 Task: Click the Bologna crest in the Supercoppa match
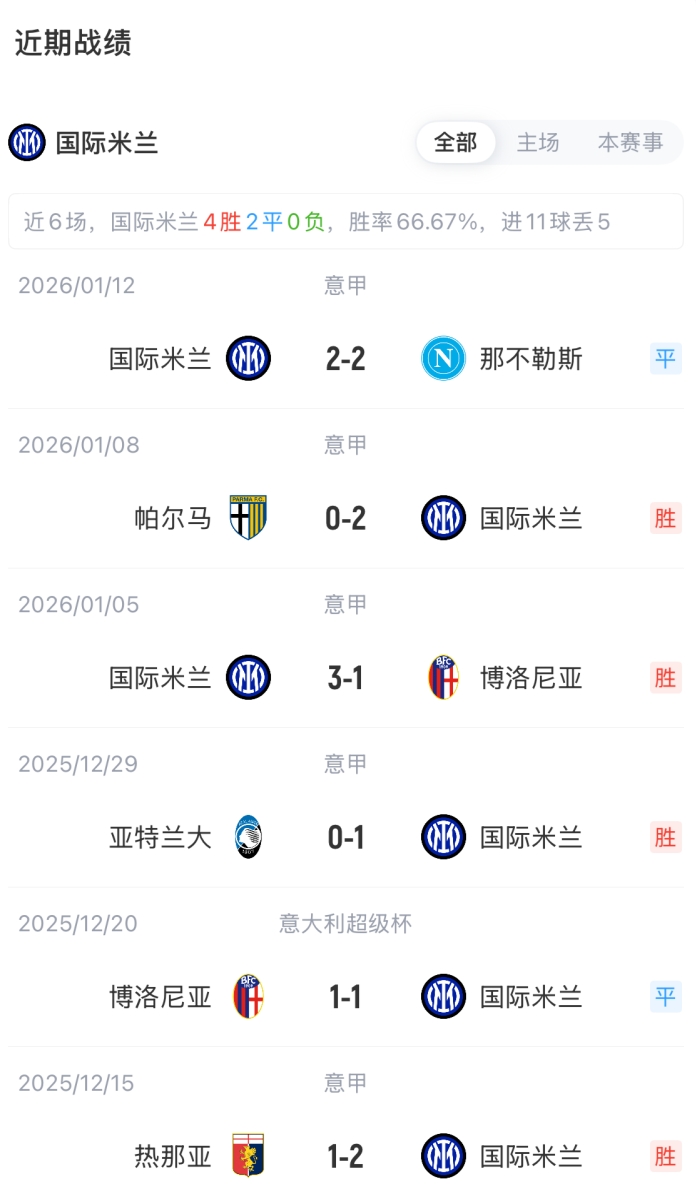point(248,997)
